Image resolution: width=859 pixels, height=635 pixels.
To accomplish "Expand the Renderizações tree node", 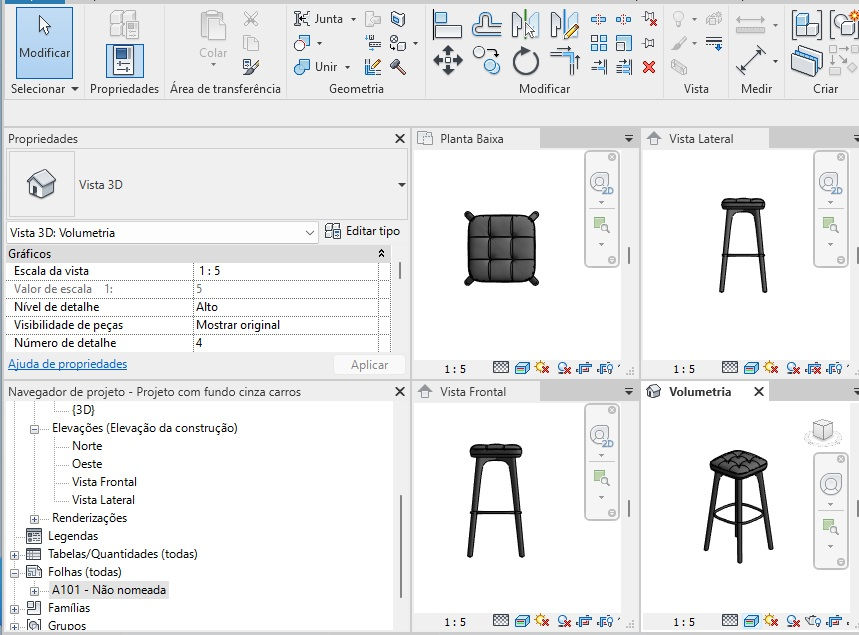I will click(34, 519).
